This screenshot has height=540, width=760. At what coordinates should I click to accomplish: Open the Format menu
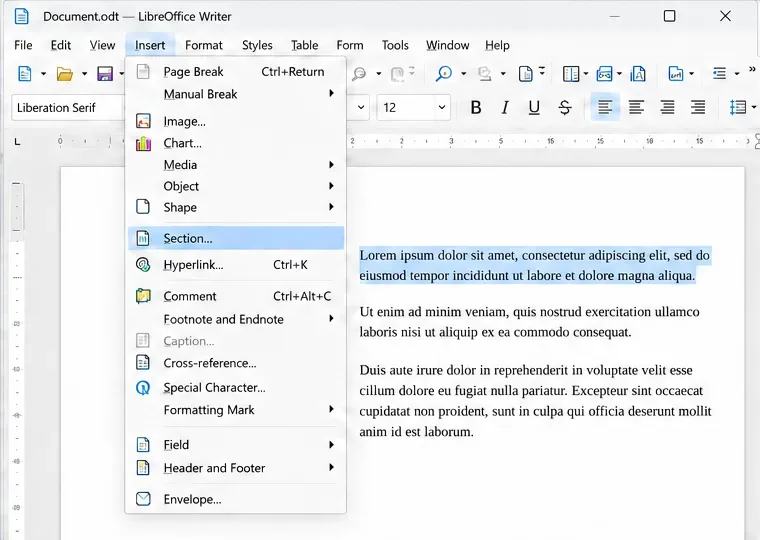[x=204, y=45]
